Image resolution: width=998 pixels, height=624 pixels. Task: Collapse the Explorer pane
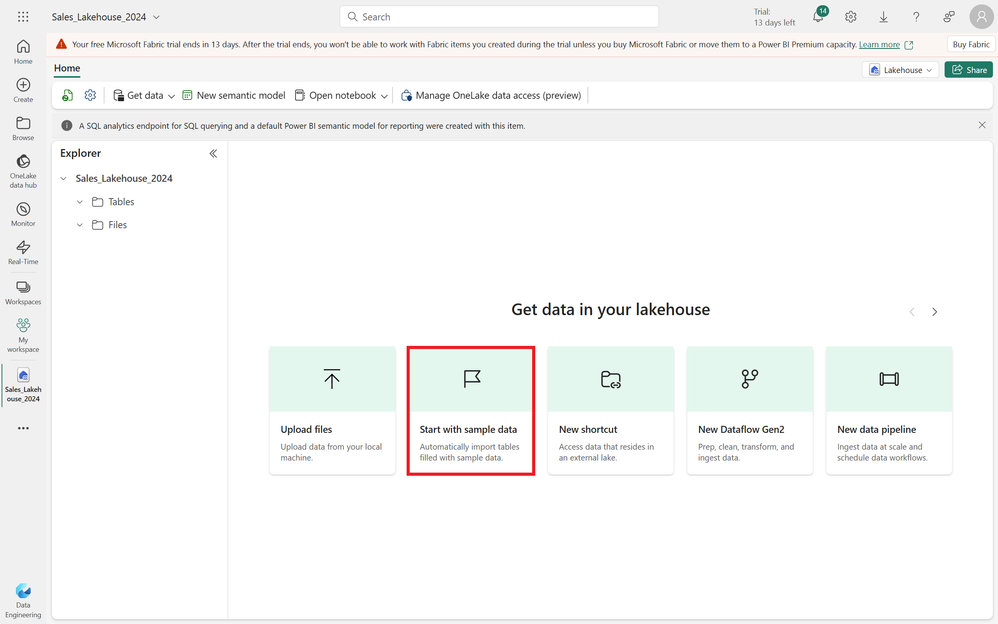[213, 153]
